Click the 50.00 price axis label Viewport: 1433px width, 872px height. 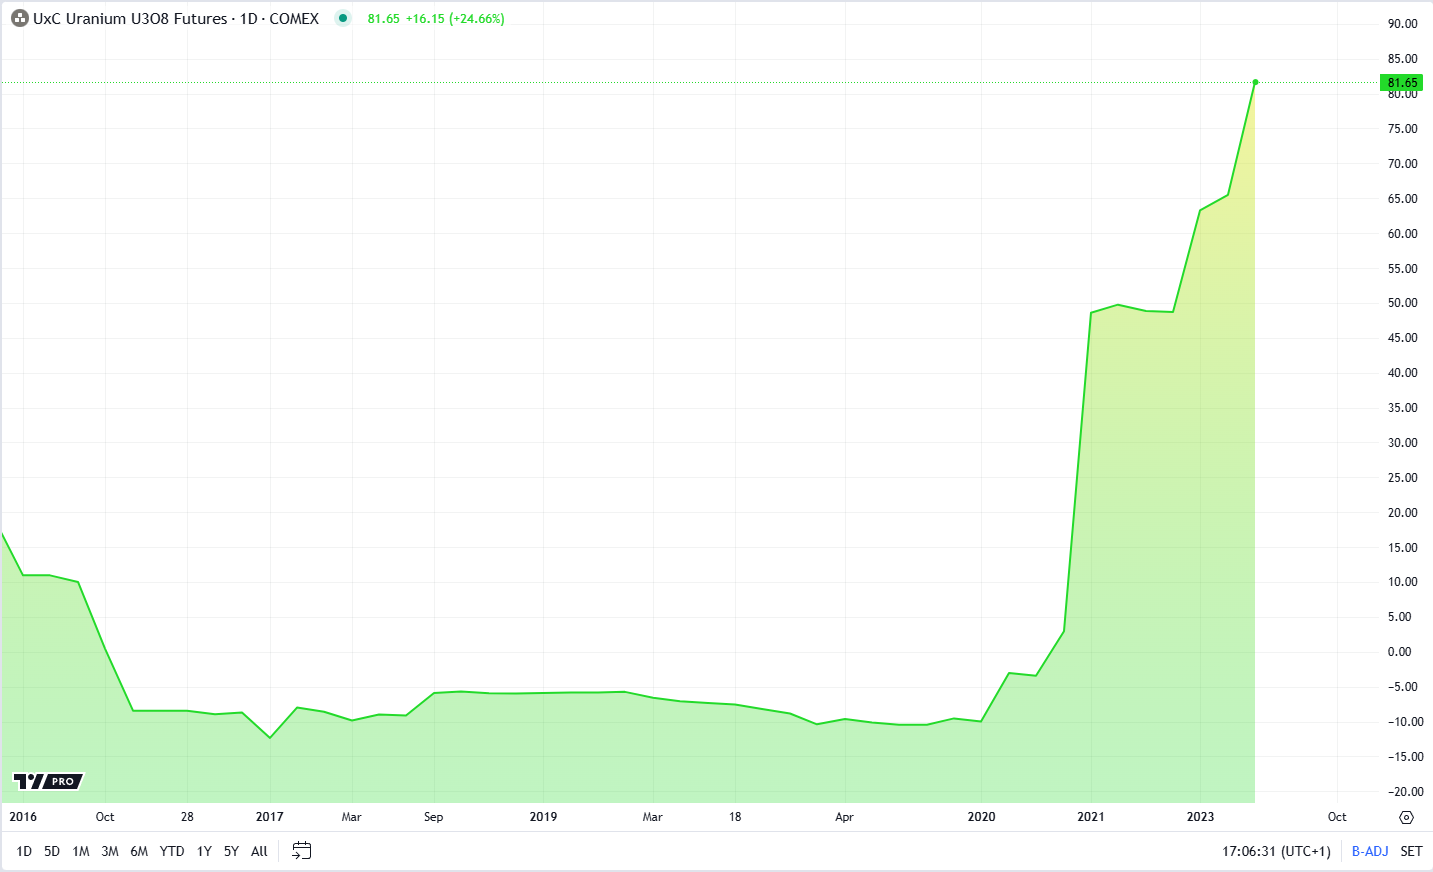[1403, 303]
